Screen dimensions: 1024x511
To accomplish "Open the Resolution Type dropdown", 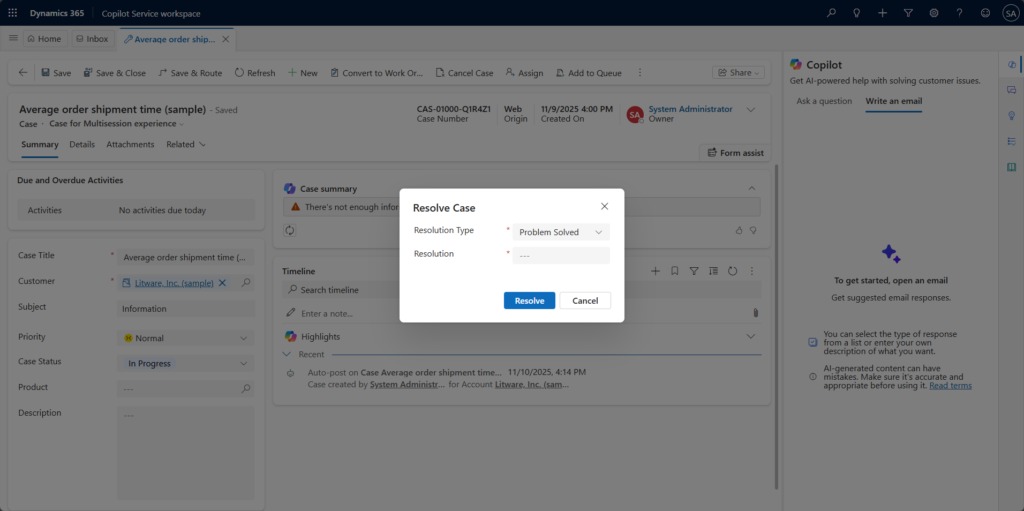I will [x=561, y=232].
